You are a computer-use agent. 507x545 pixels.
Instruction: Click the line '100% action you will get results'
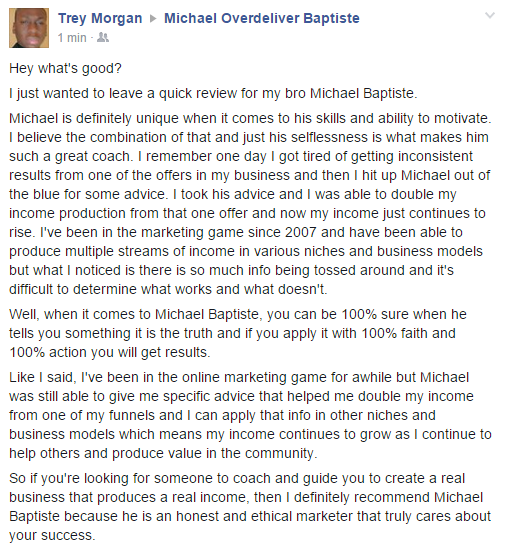[110, 352]
